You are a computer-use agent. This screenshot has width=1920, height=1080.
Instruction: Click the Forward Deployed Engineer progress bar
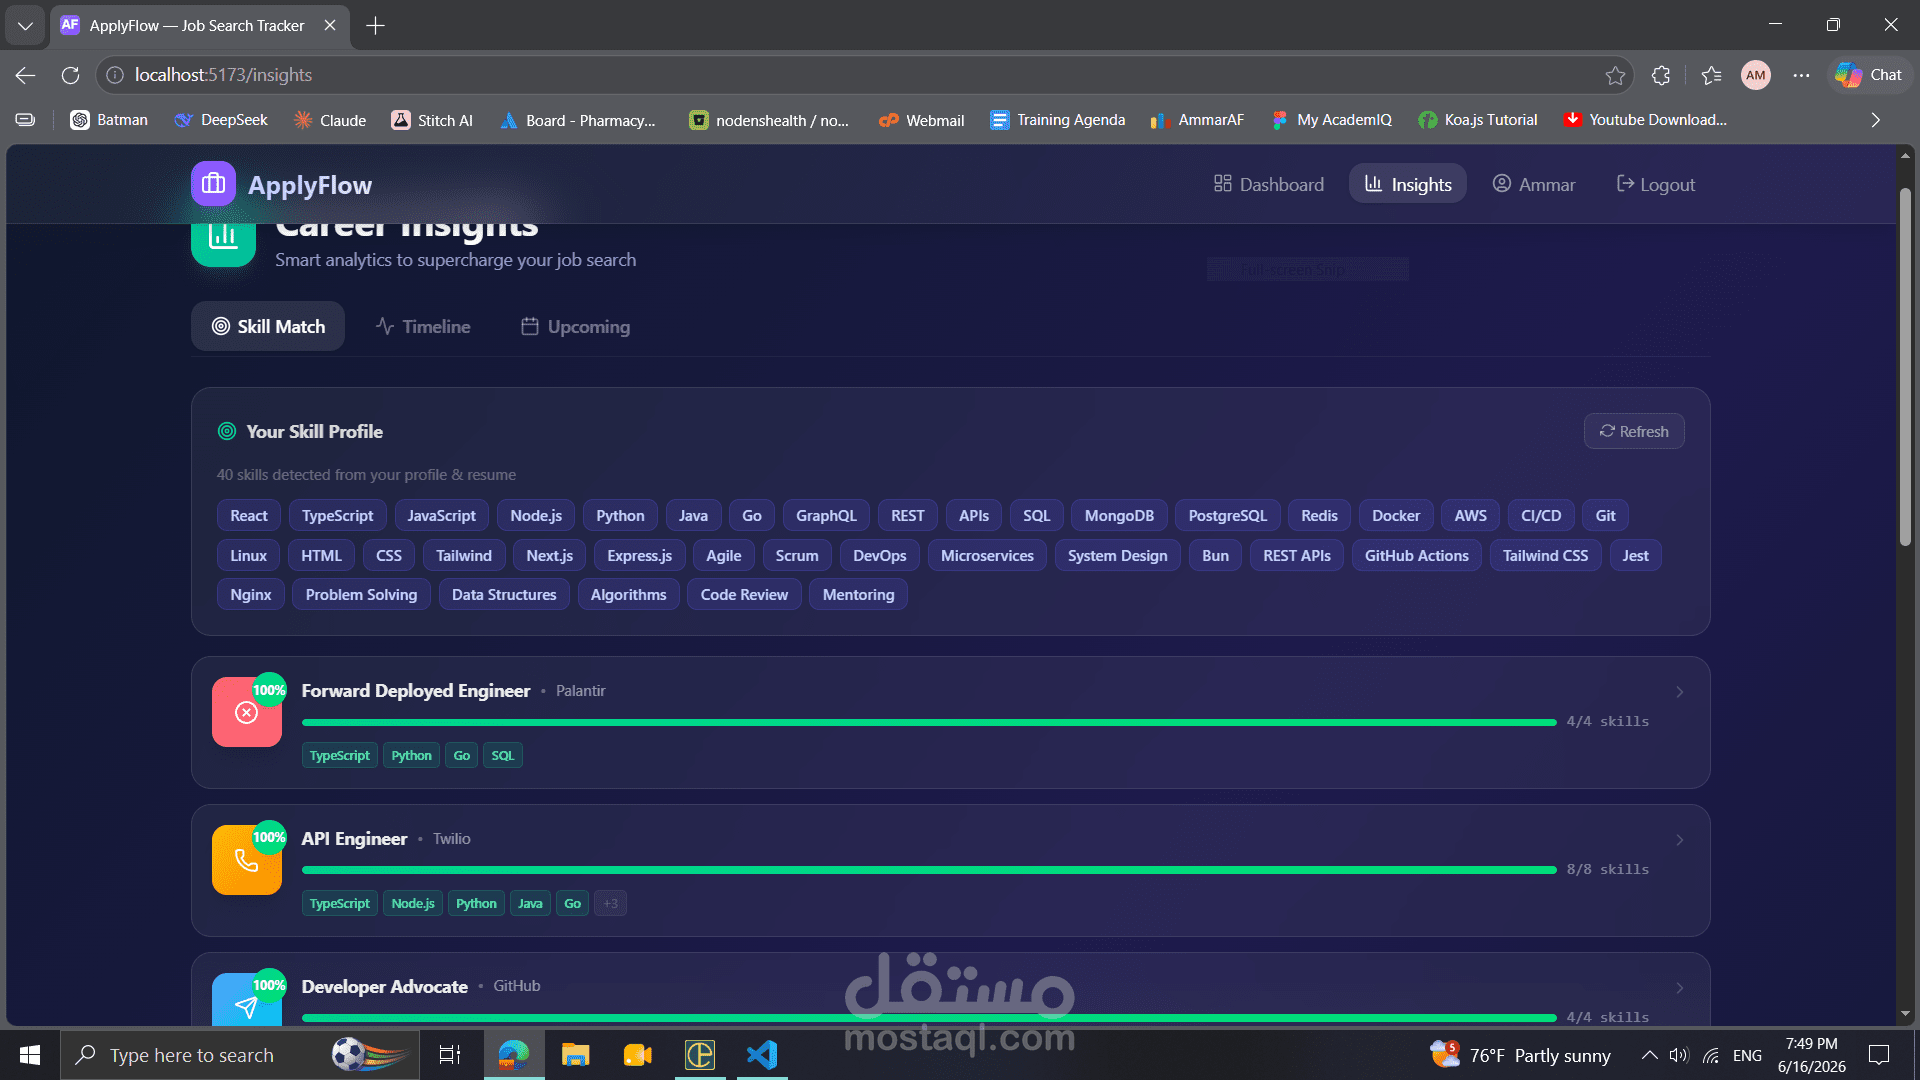click(x=929, y=722)
